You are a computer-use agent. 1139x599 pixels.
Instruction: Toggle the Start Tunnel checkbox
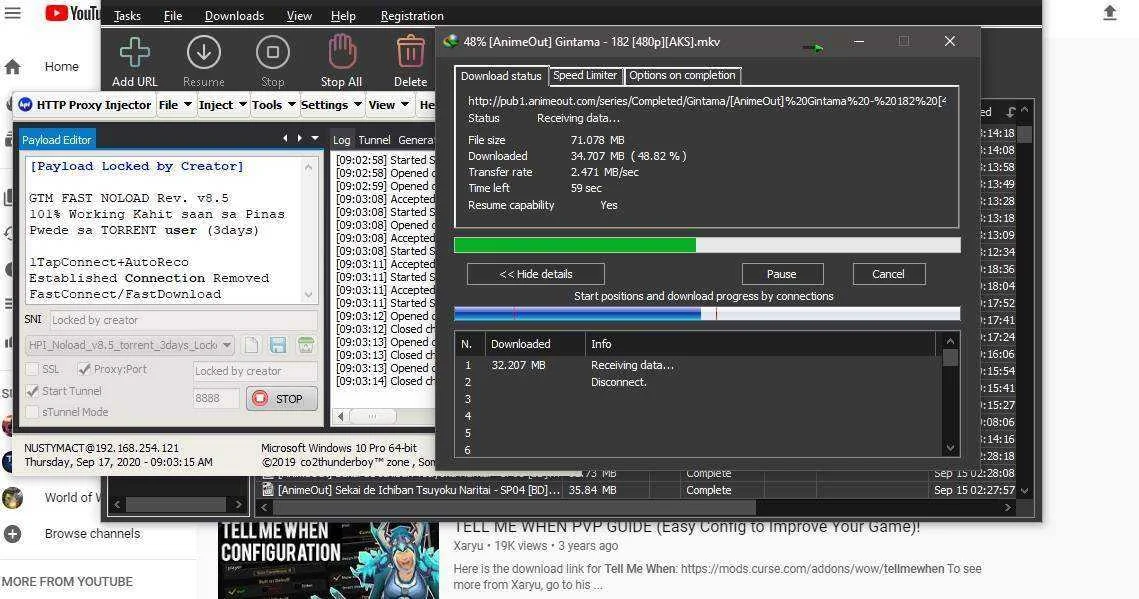pos(32,391)
